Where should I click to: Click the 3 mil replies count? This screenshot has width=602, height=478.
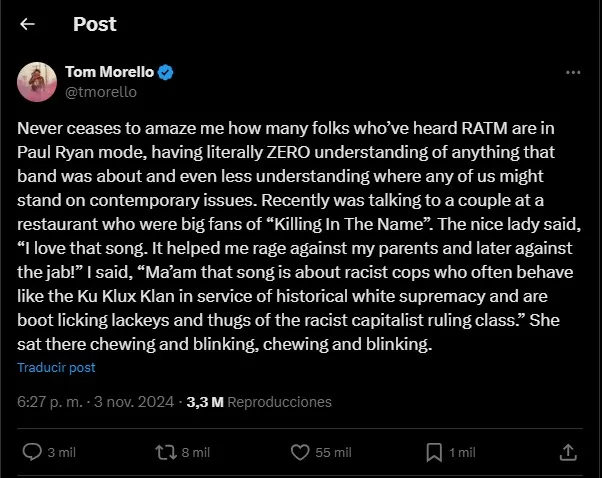point(62,453)
